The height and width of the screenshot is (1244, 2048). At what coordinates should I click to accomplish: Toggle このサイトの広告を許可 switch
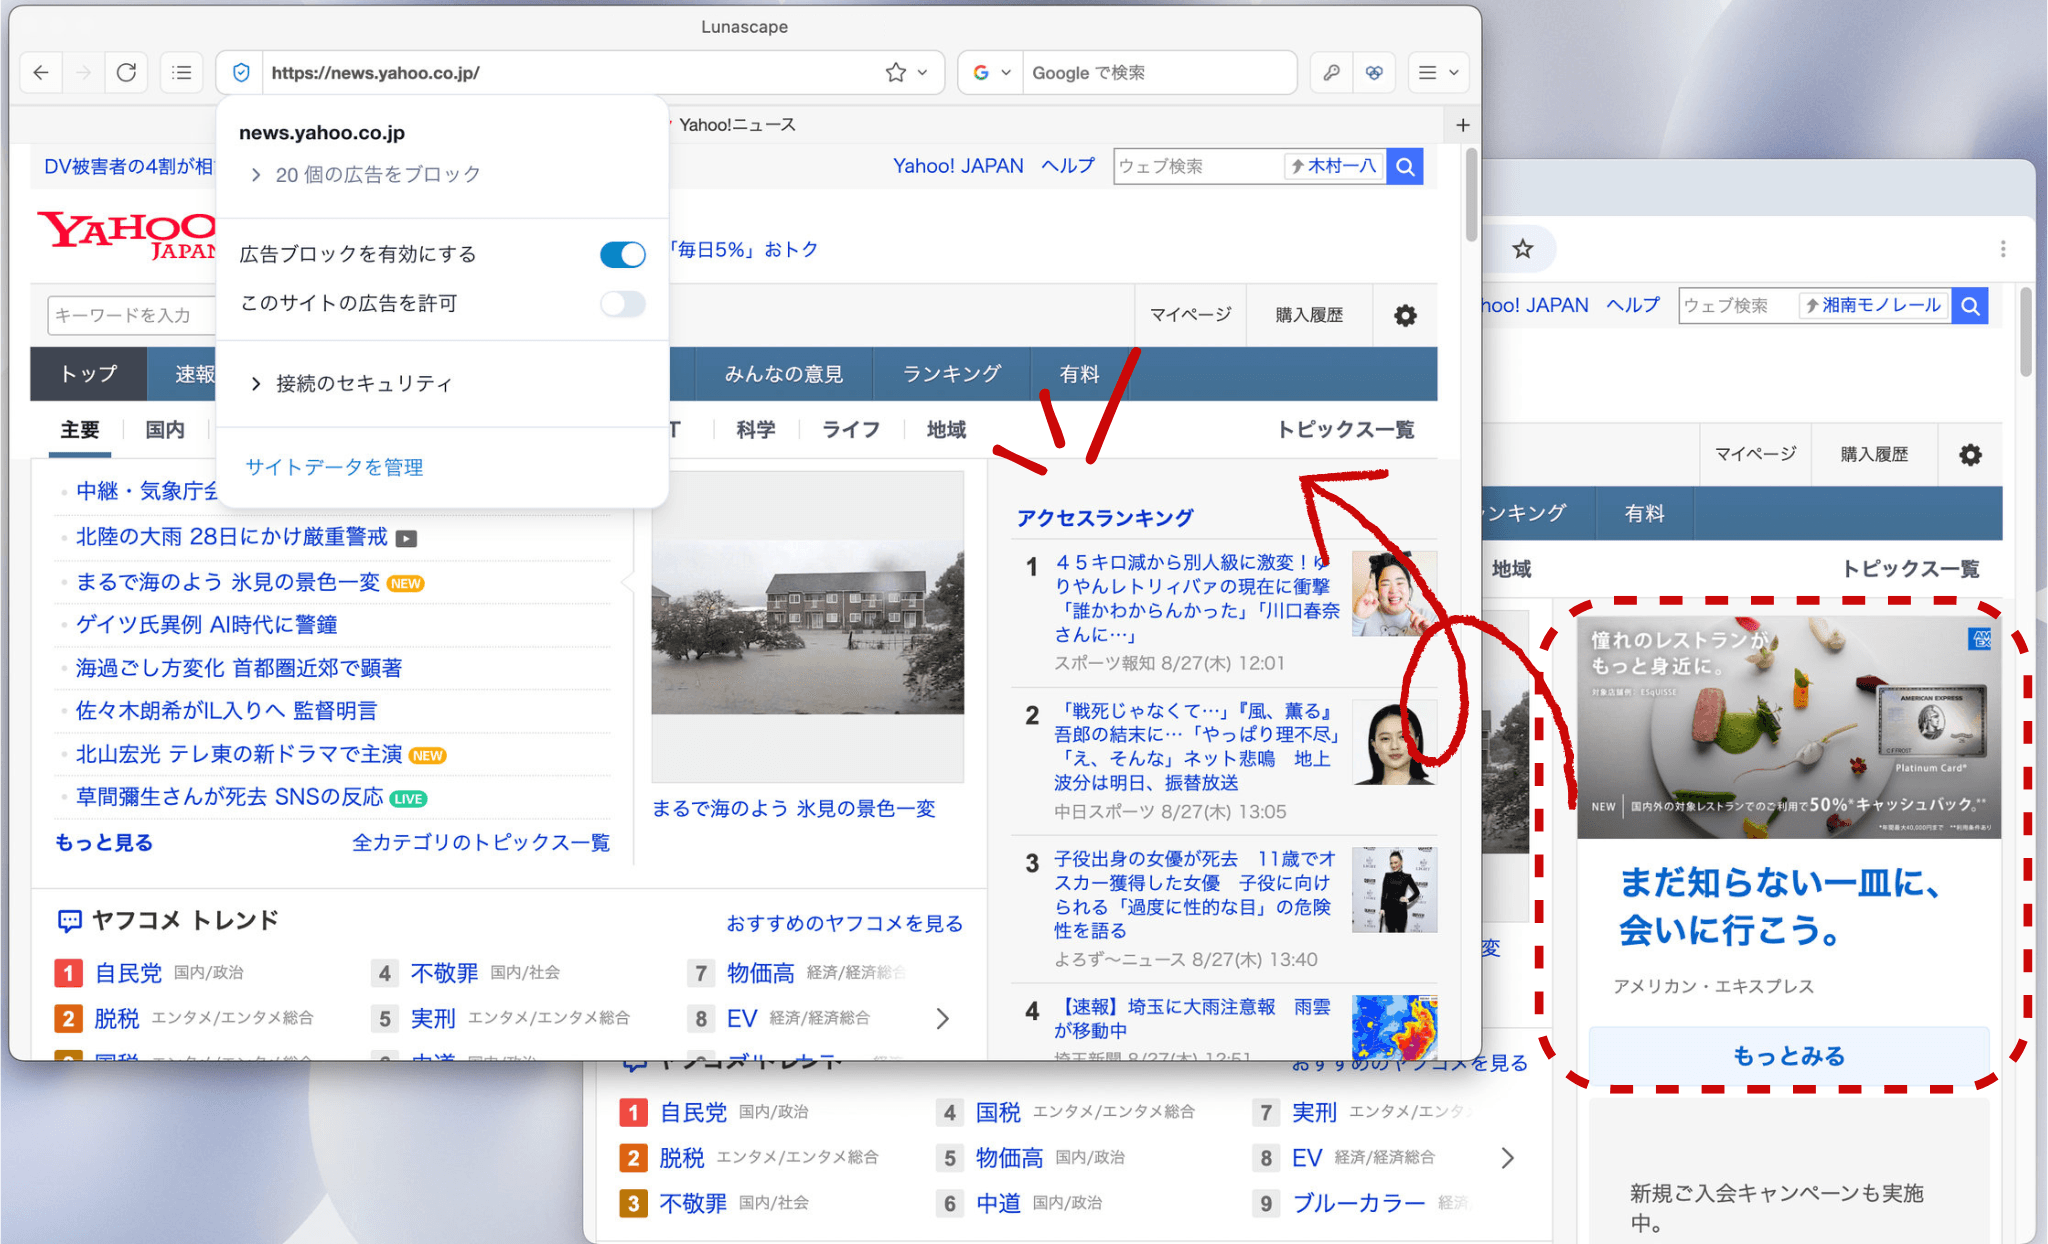(x=622, y=303)
